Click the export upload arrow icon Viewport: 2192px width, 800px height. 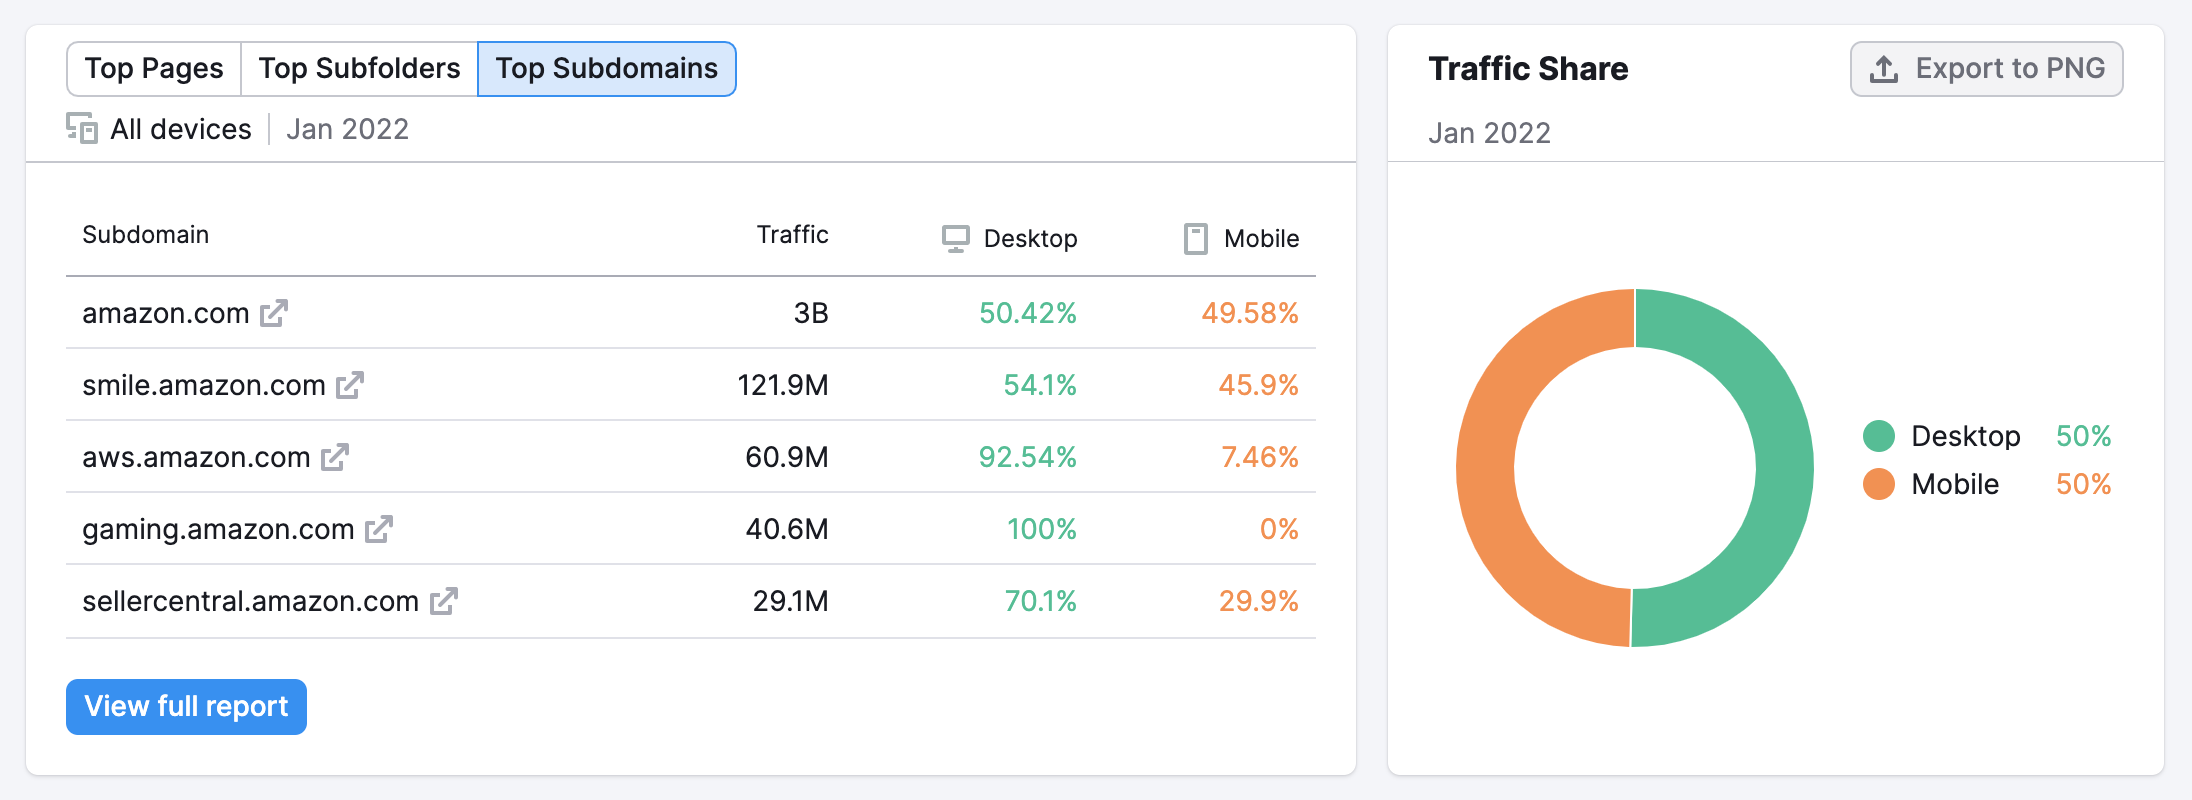1884,69
